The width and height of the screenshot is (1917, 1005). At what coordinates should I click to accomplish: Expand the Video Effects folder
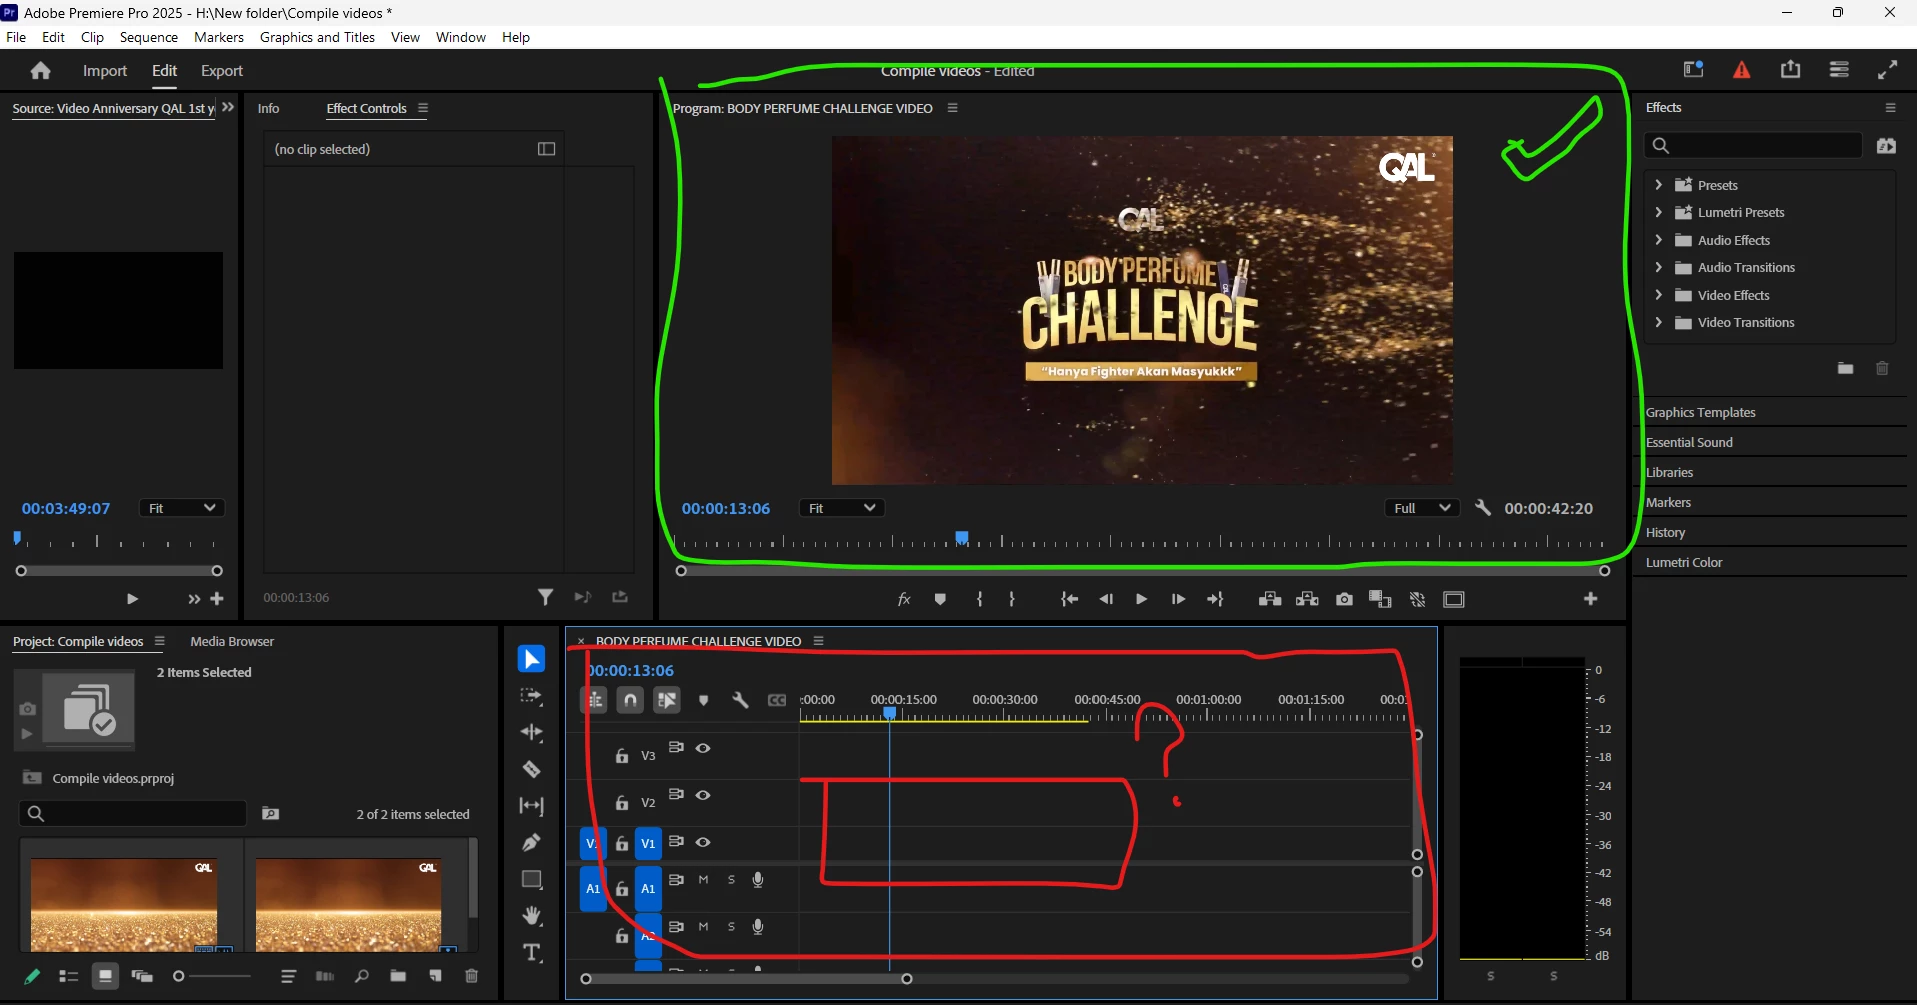click(x=1658, y=295)
